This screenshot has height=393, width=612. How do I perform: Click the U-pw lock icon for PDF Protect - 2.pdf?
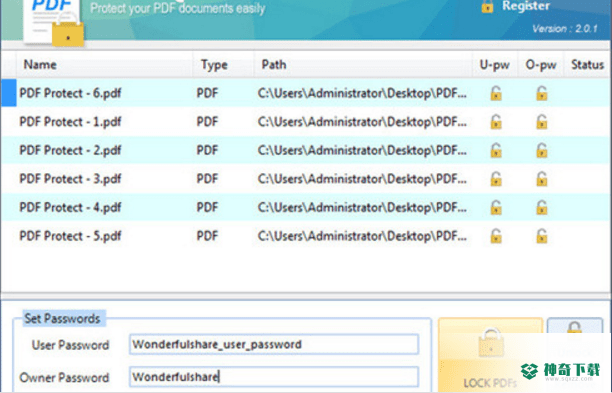[496, 150]
